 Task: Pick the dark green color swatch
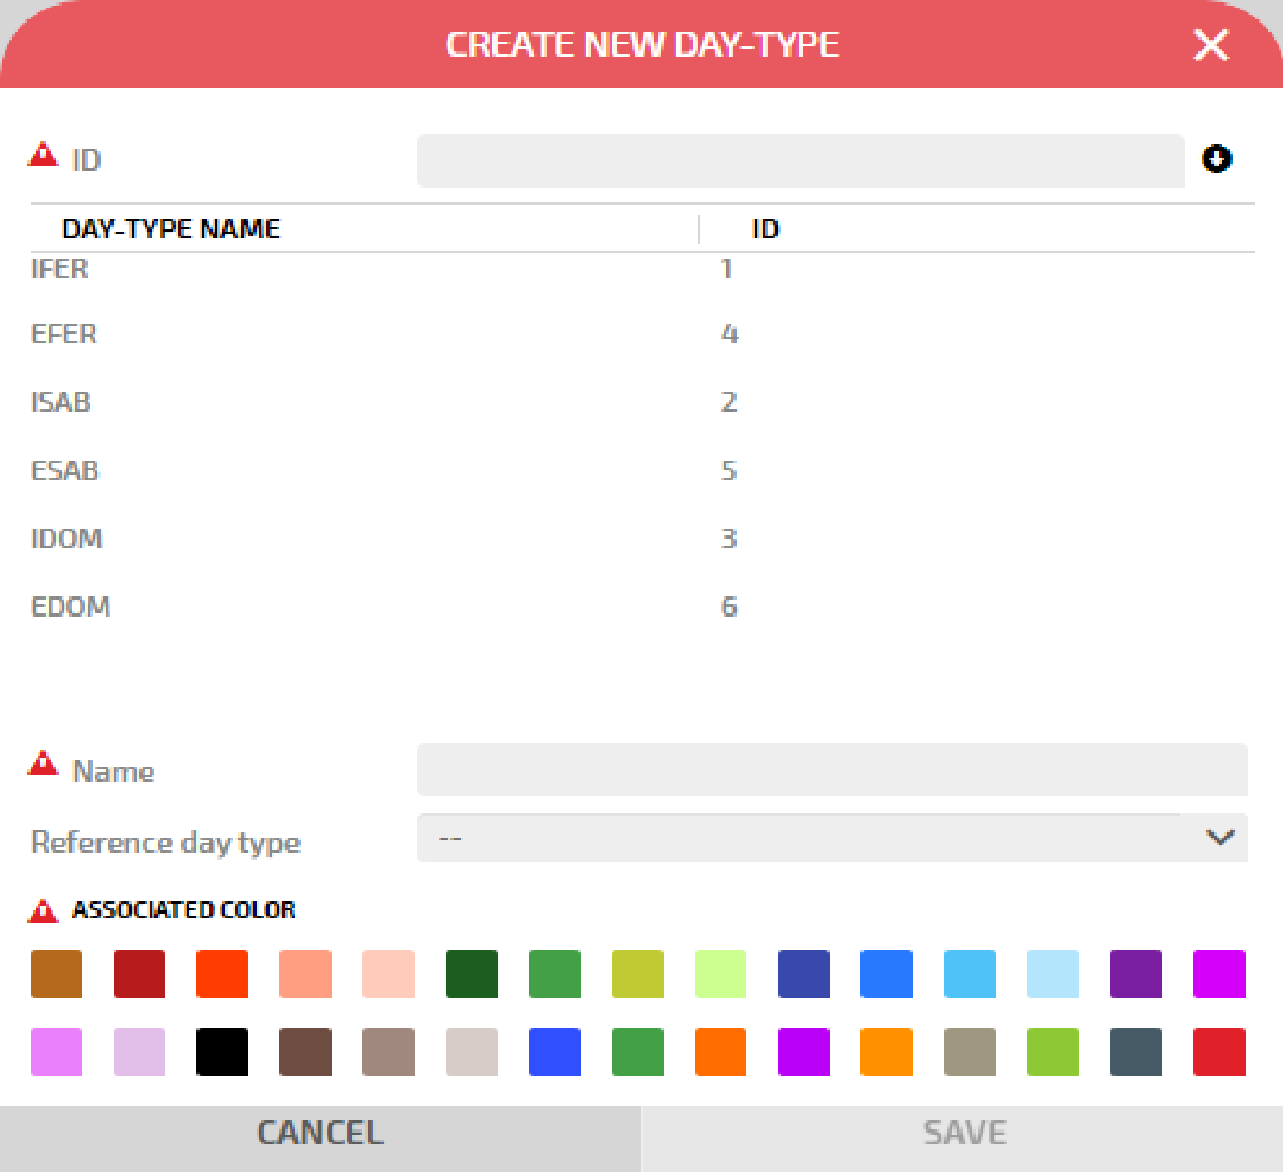click(471, 974)
